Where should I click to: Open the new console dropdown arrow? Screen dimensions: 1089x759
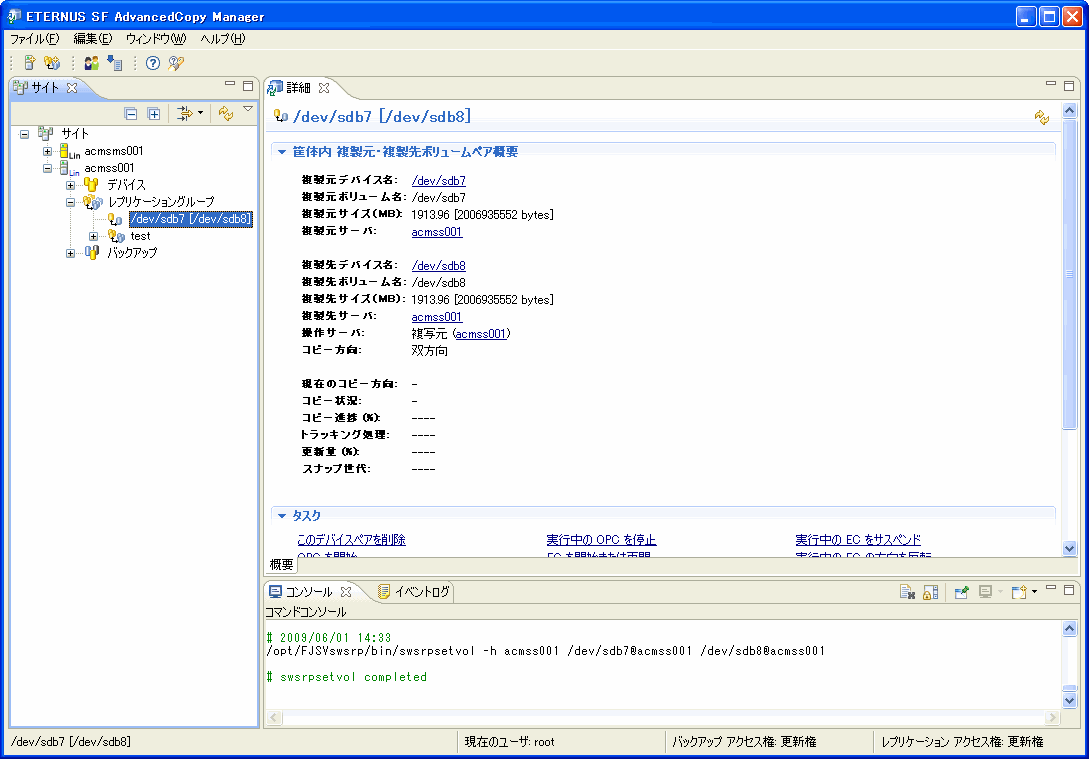[x=1034, y=592]
